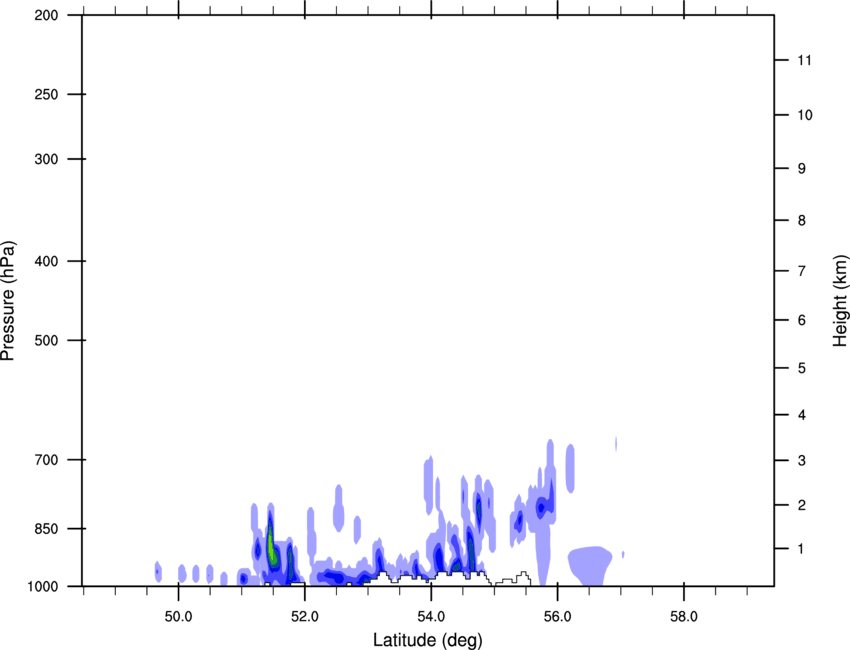Click the 54.0 latitude tick label

[x=431, y=617]
